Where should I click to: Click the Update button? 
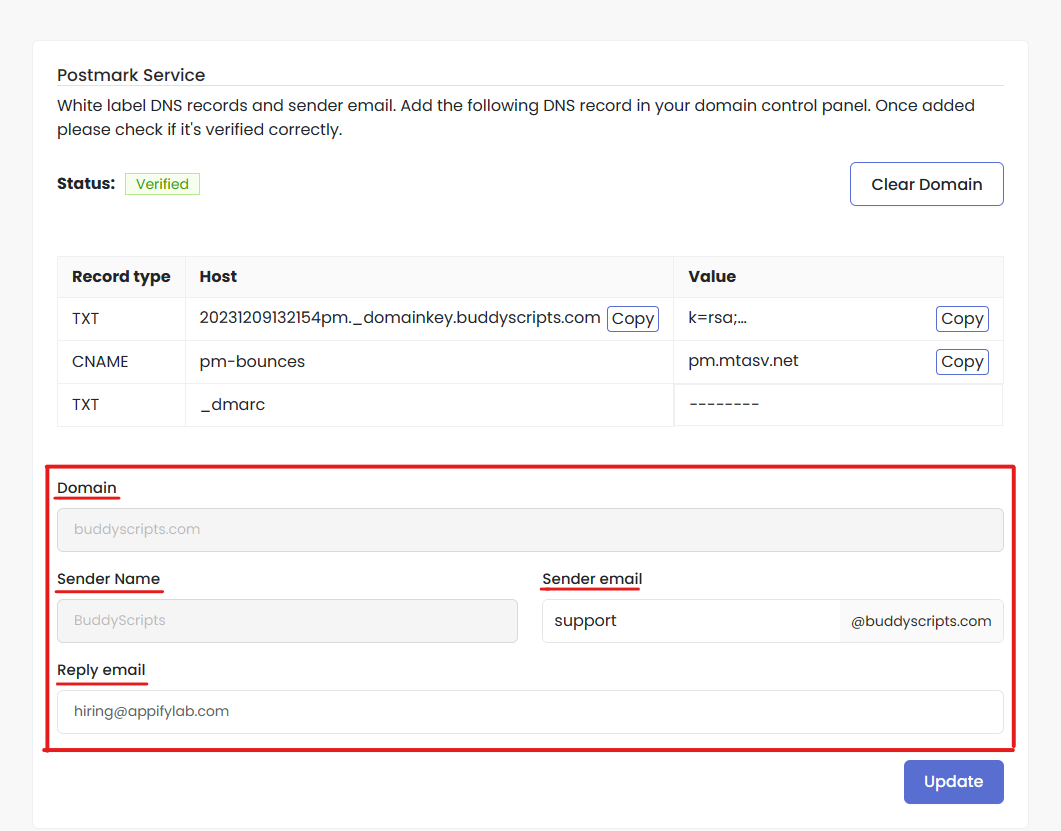pos(953,782)
